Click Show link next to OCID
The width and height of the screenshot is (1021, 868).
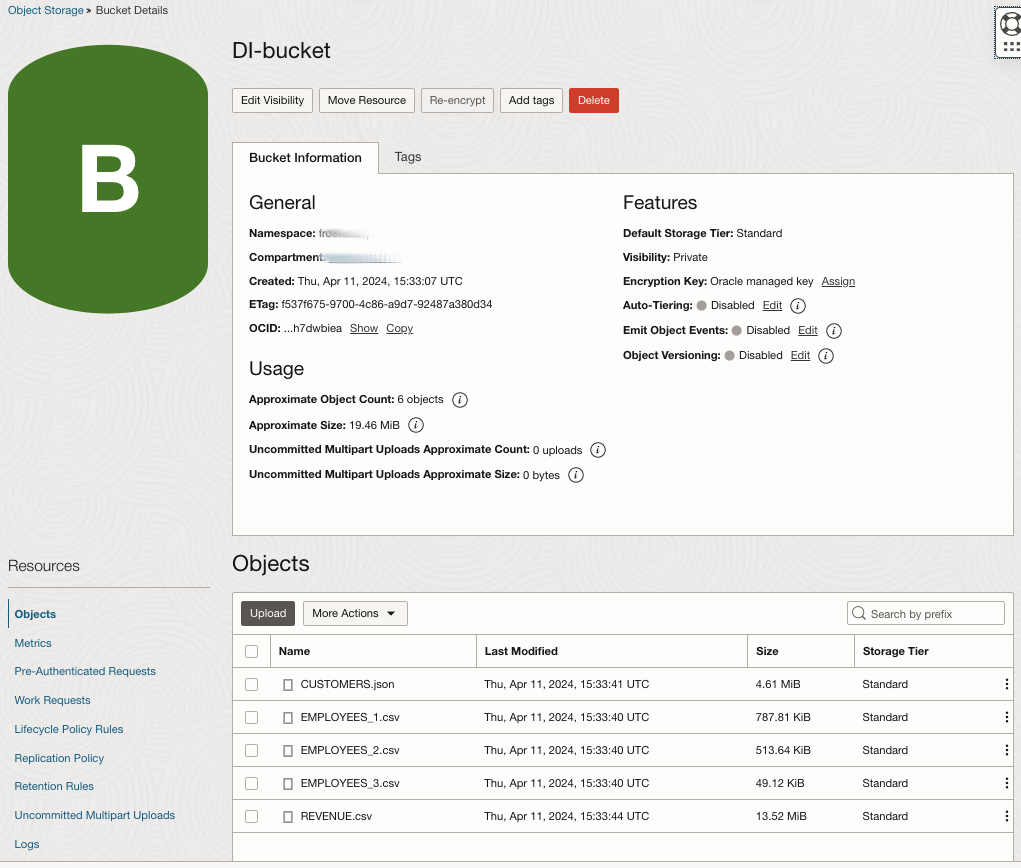[364, 328]
